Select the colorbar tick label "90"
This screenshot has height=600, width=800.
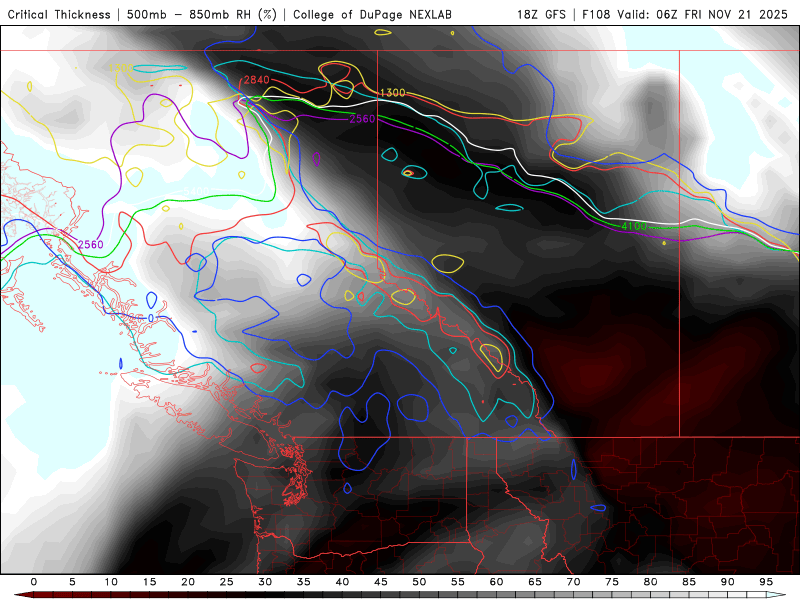tap(728, 582)
